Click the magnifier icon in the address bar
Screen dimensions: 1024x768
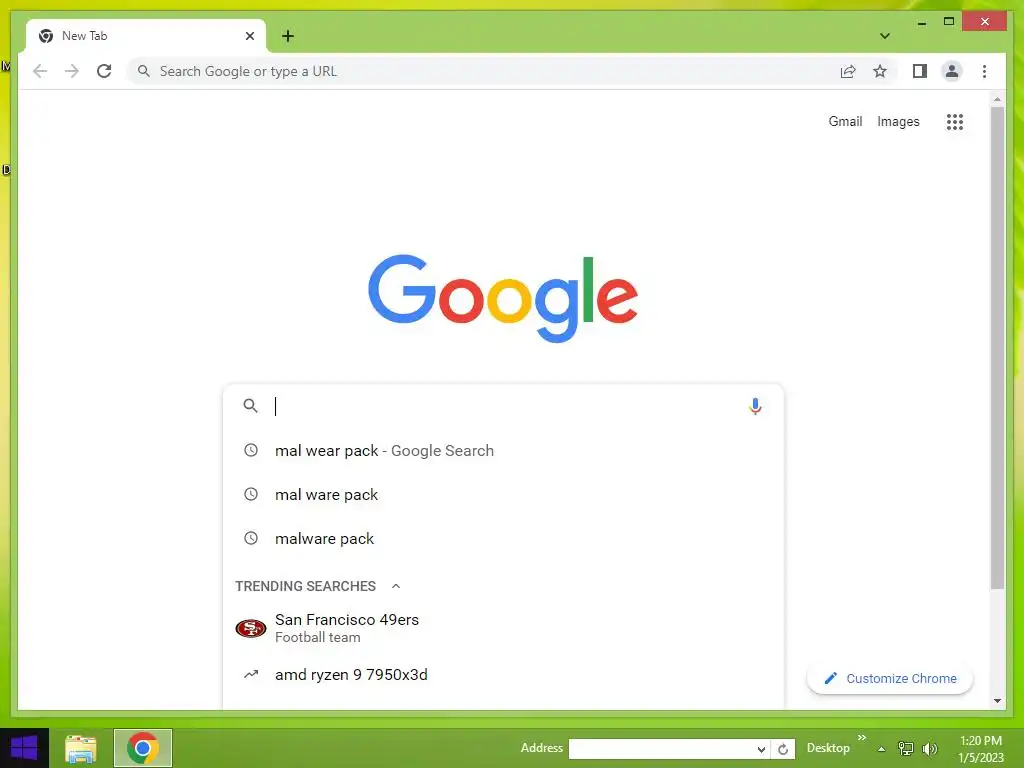[x=144, y=71]
